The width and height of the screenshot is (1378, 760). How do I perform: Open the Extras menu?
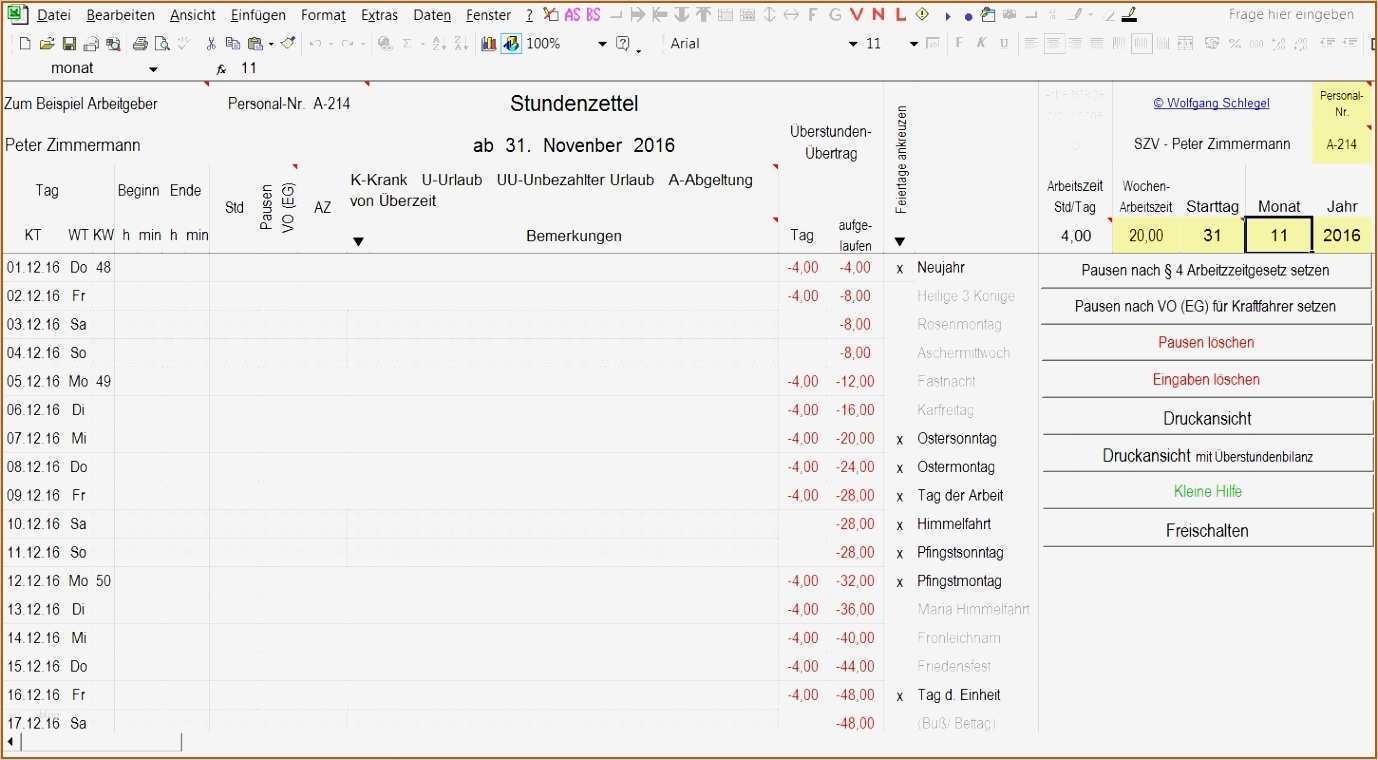click(380, 14)
